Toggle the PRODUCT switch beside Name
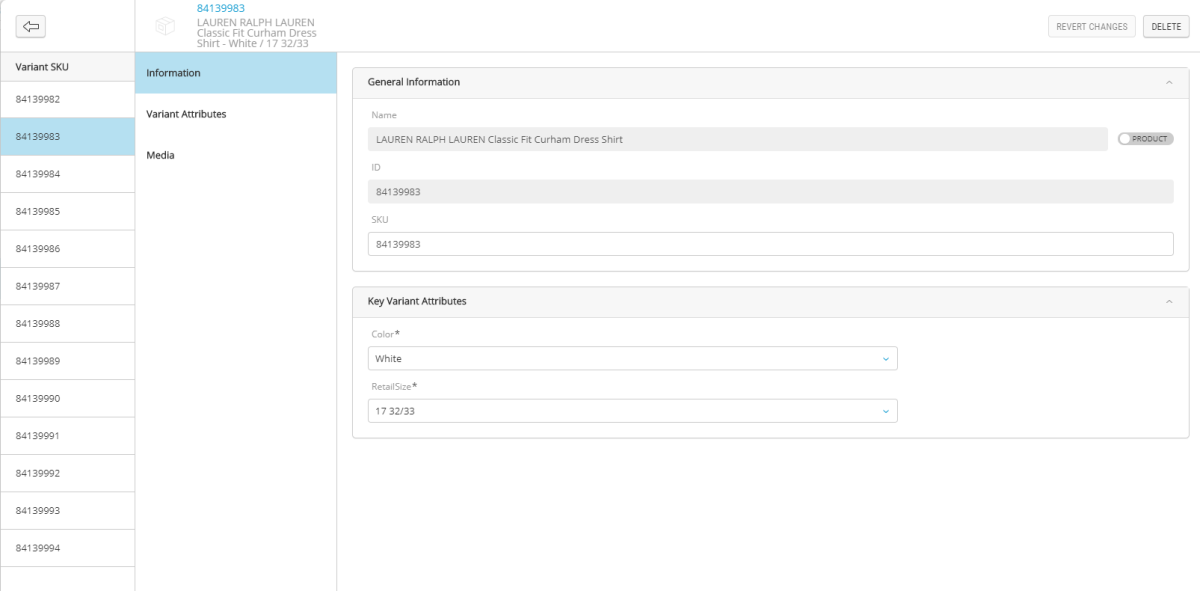The width and height of the screenshot is (1200, 591). [x=1145, y=139]
